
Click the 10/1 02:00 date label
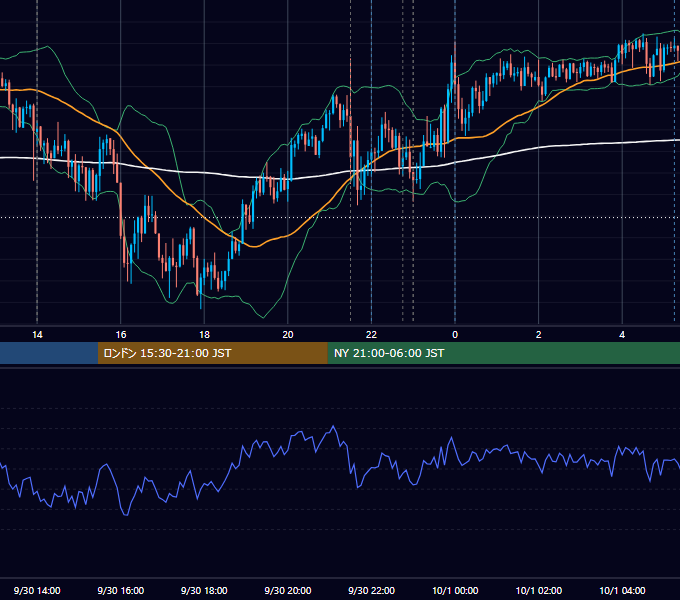(x=539, y=590)
